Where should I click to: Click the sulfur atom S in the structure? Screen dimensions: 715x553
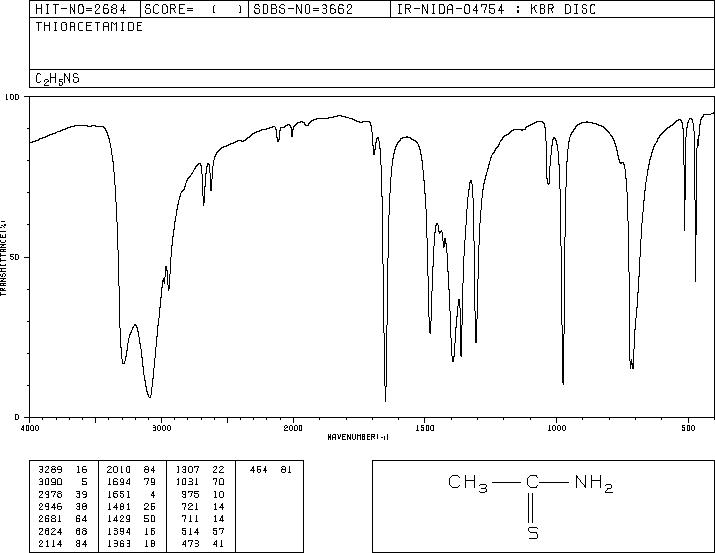[x=533, y=533]
